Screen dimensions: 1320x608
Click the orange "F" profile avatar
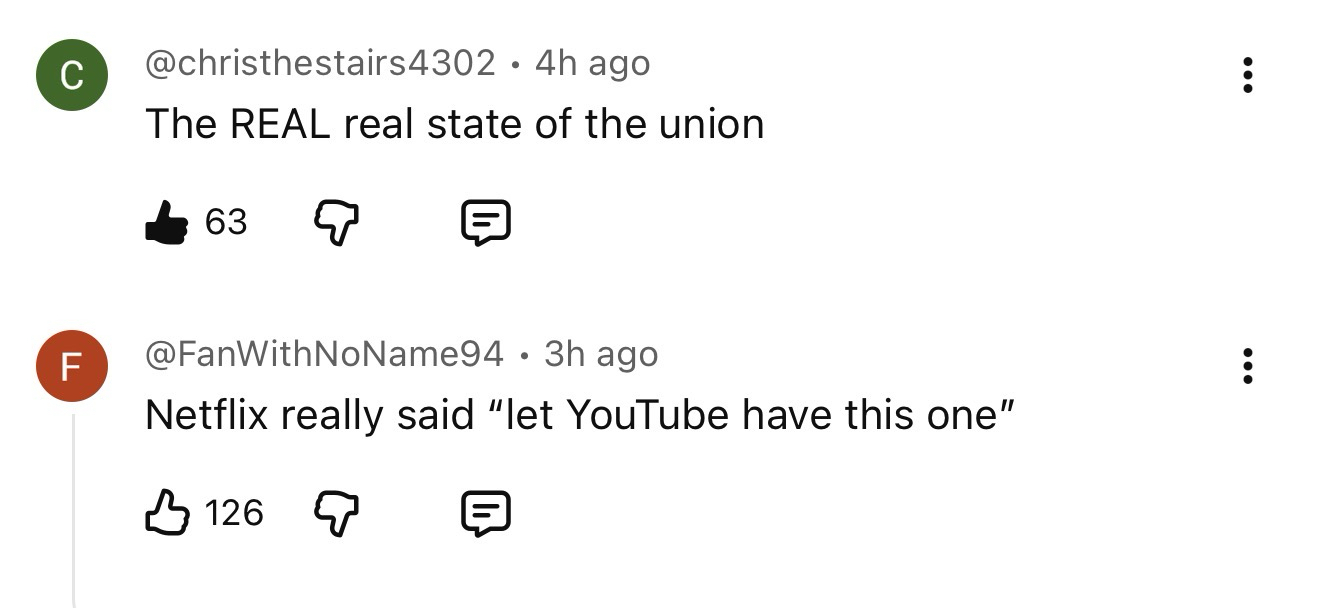pyautogui.click(x=71, y=366)
